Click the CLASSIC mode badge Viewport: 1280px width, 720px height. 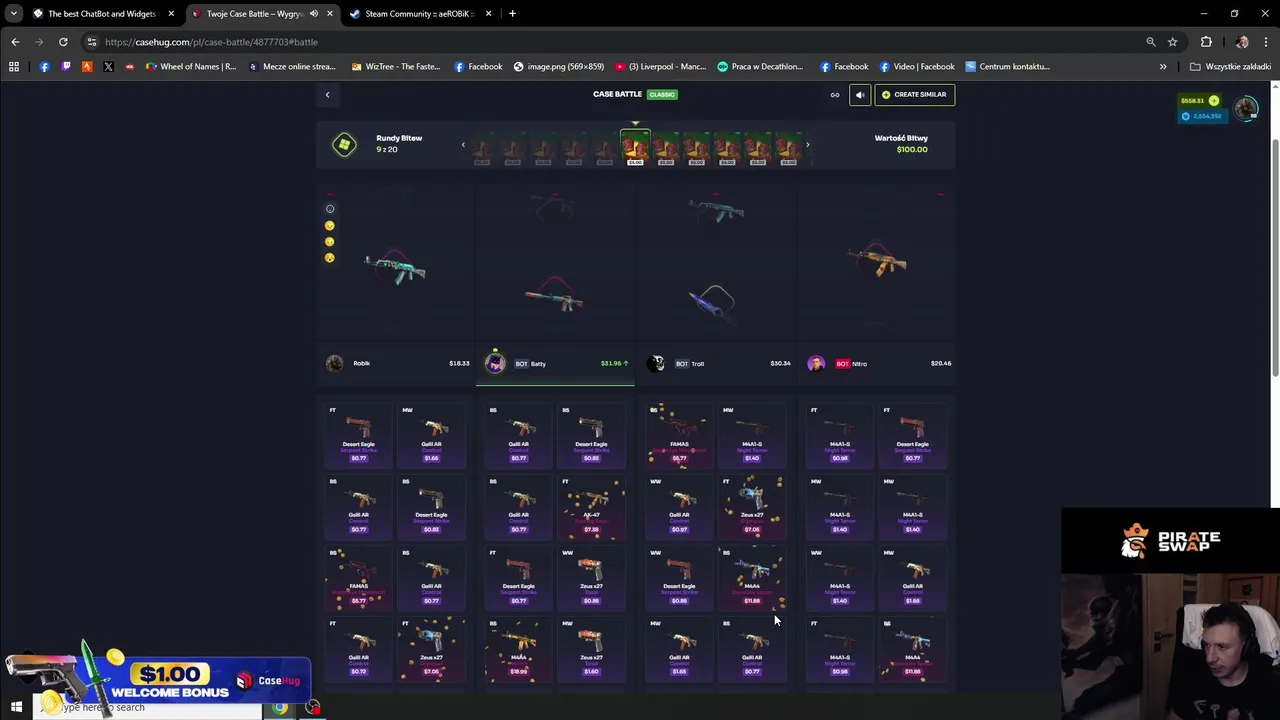click(x=662, y=95)
